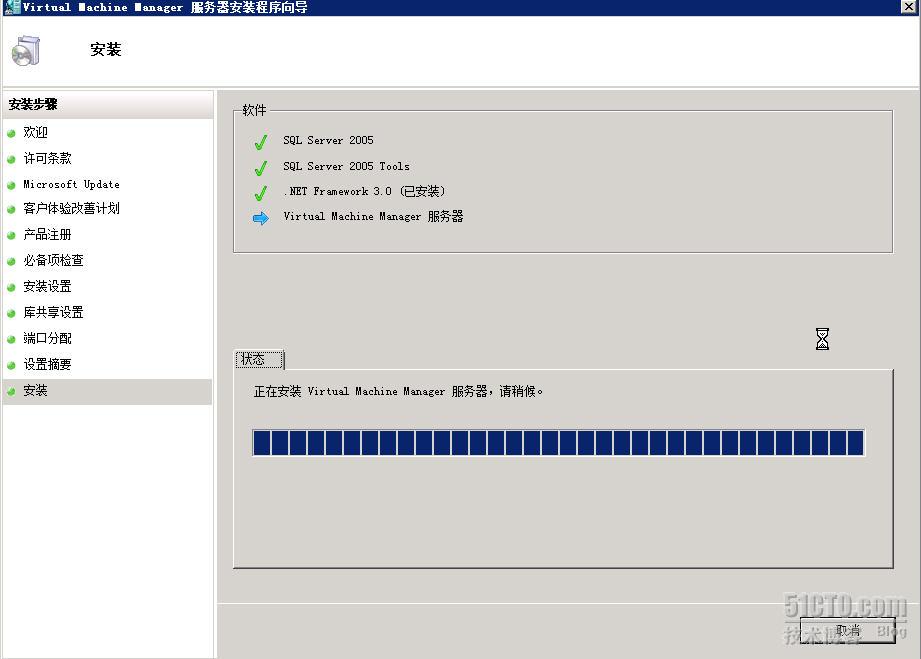The height and width of the screenshot is (659, 921).
Task: Click blue arrow beside Virtual Machine Manager 服务器
Action: [261, 218]
